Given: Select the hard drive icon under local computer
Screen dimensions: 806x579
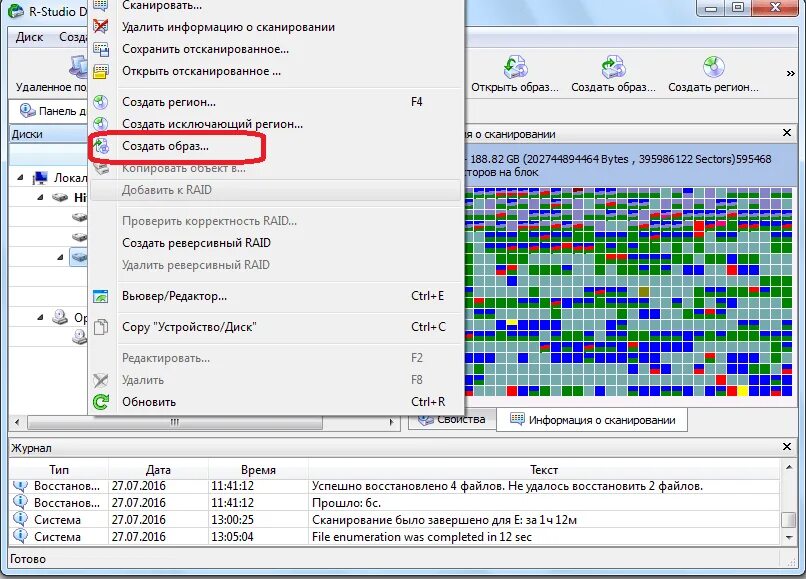Looking at the screenshot, I should coord(60,197).
